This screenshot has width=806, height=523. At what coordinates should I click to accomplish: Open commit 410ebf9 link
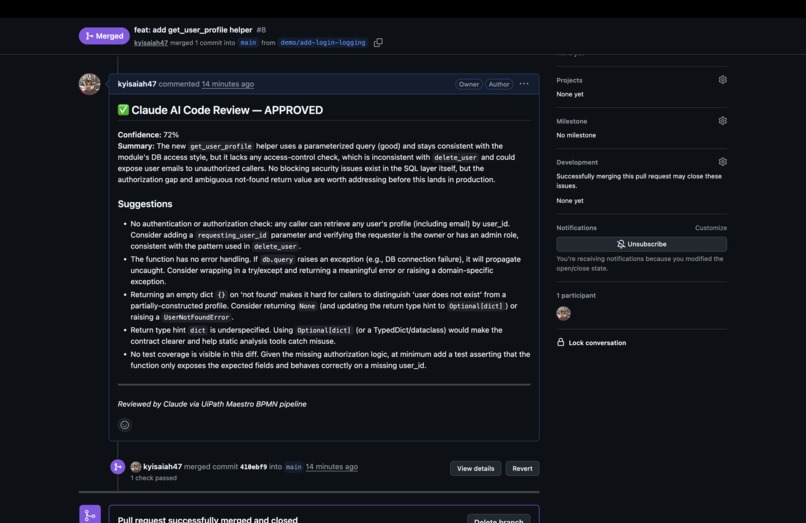coord(253,467)
